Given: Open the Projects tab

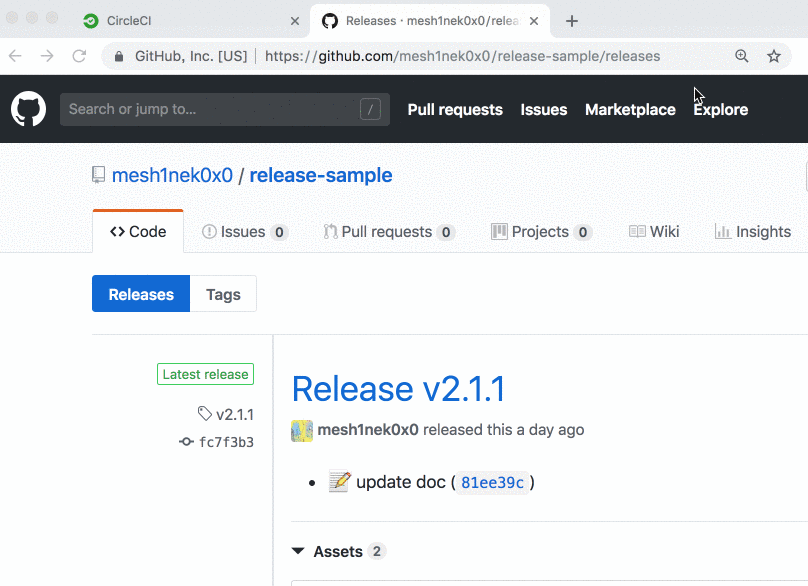Looking at the screenshot, I should 541,232.
